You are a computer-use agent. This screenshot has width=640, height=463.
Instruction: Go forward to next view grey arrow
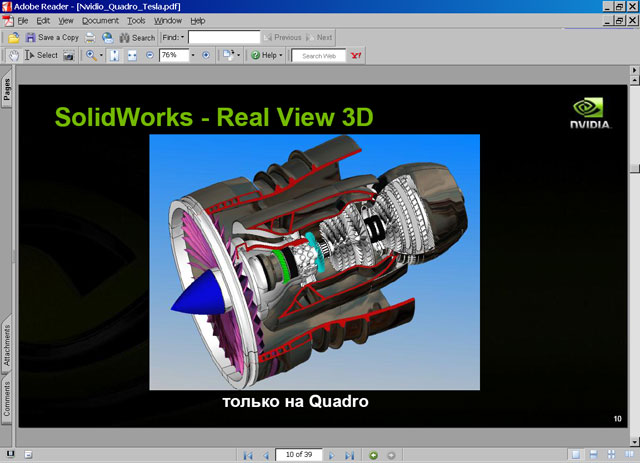click(x=391, y=455)
